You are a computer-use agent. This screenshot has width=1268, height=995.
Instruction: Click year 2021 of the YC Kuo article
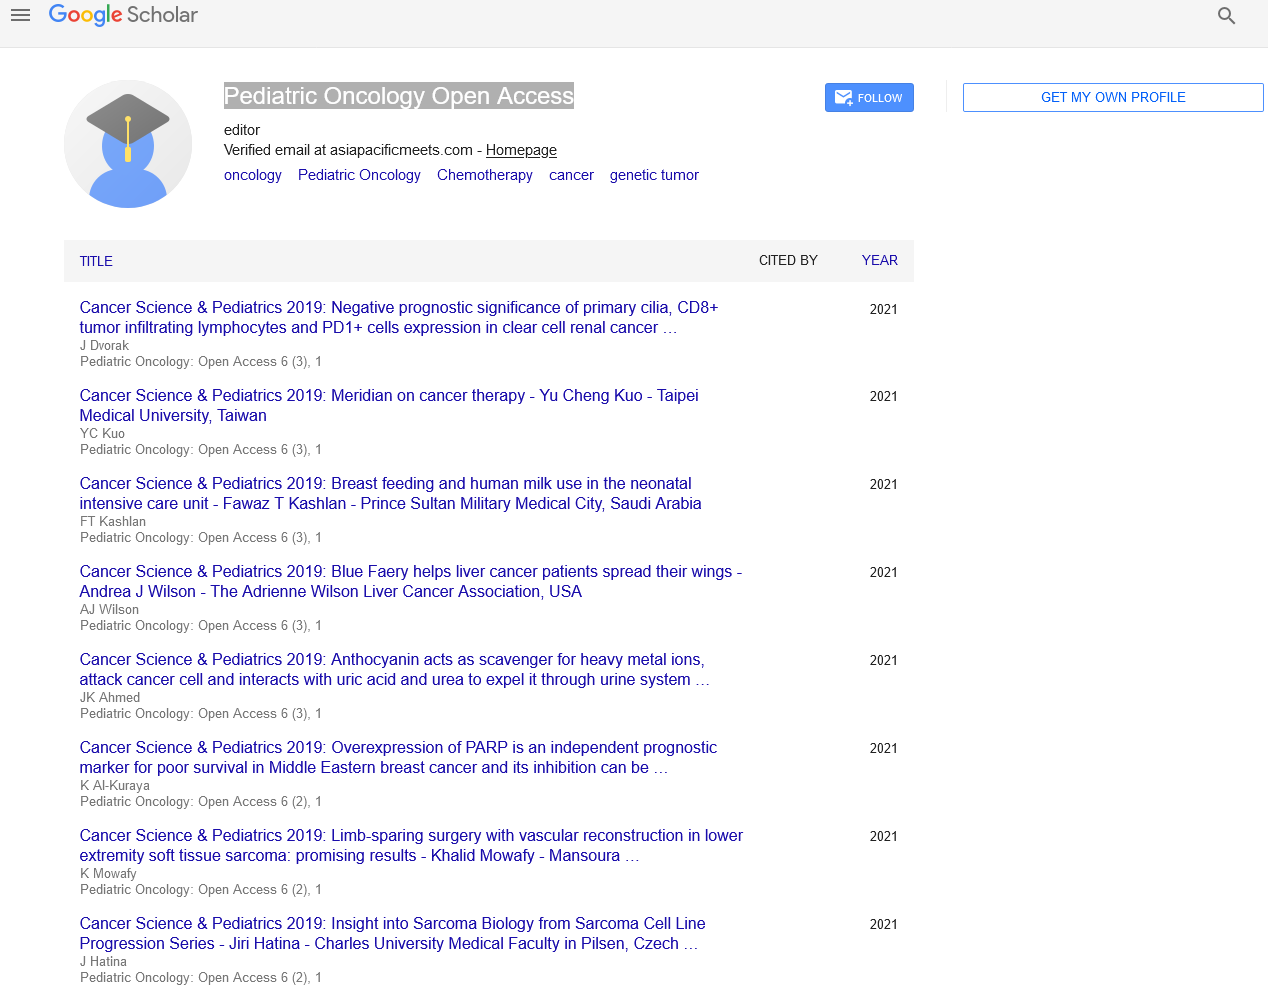pos(883,396)
